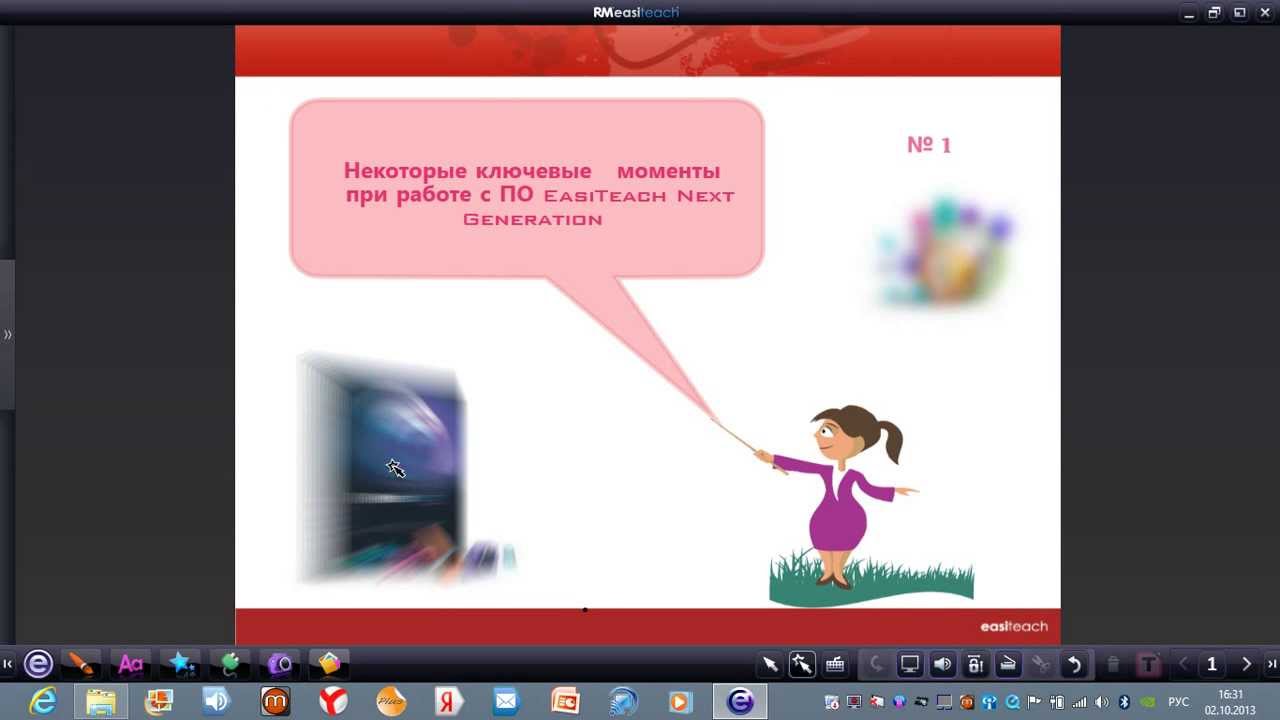Open the orange Plus app on taskbar
Viewport: 1280px width, 720px height.
coord(391,702)
